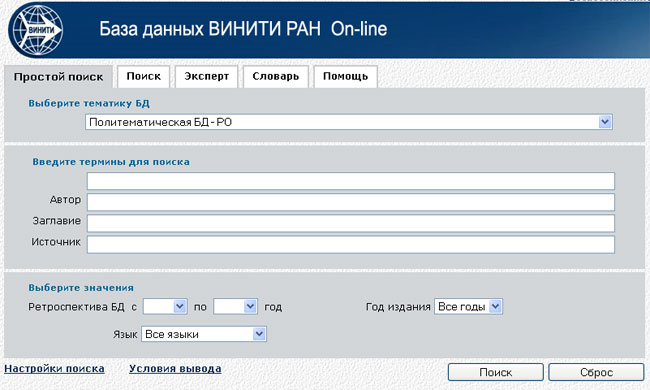Open the Помощь tab
Viewport: 650px width, 390px height.
[x=345, y=77]
